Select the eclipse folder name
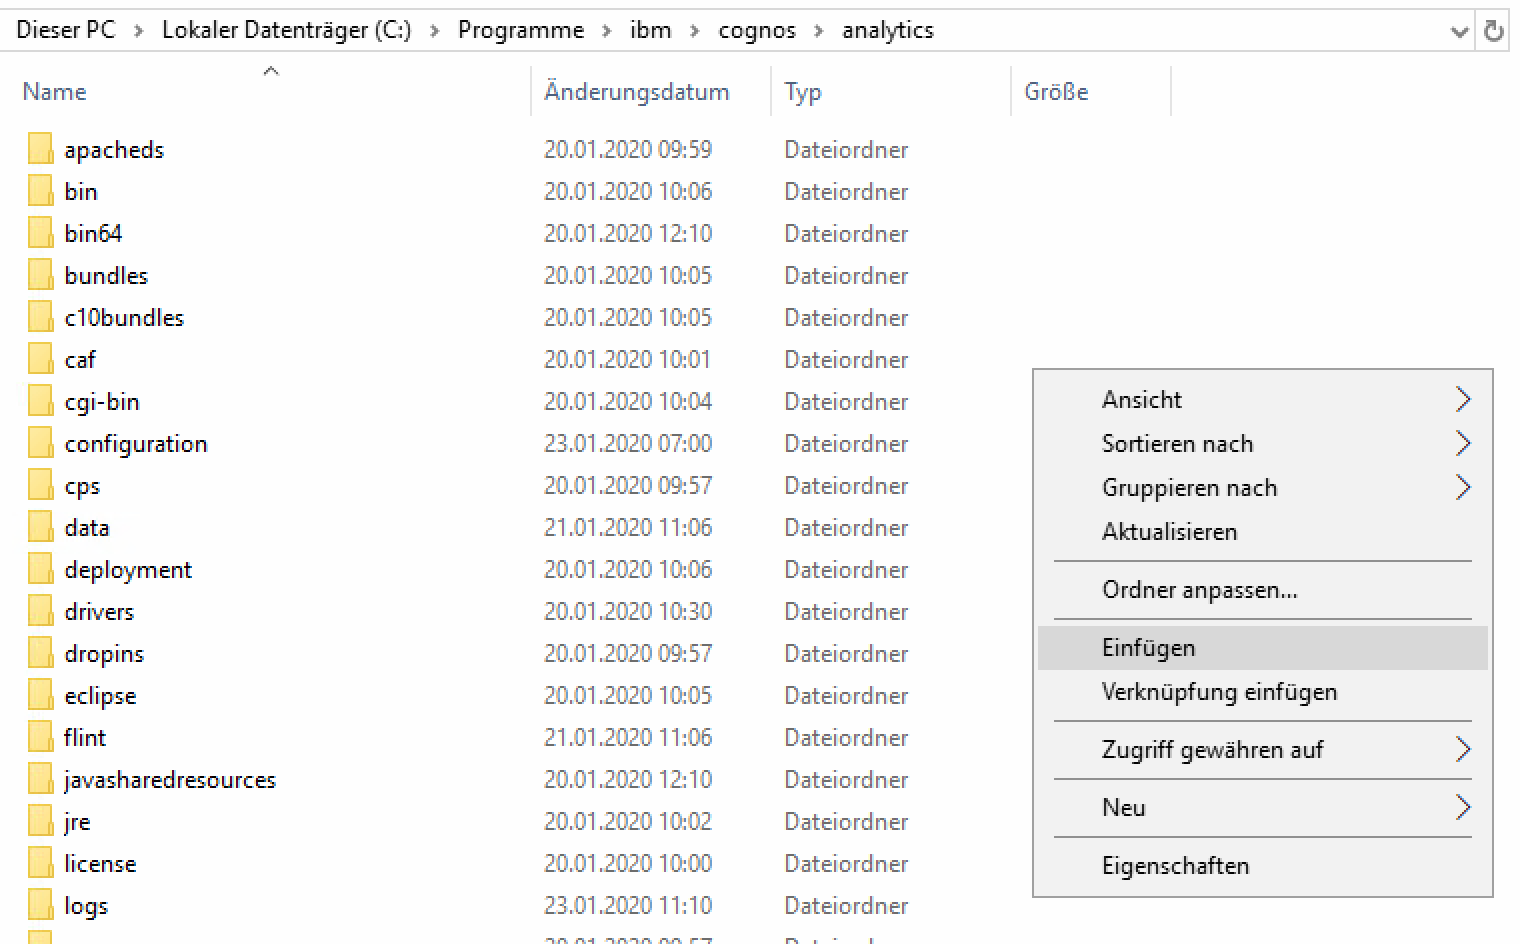The height and width of the screenshot is (944, 1520). click(100, 695)
